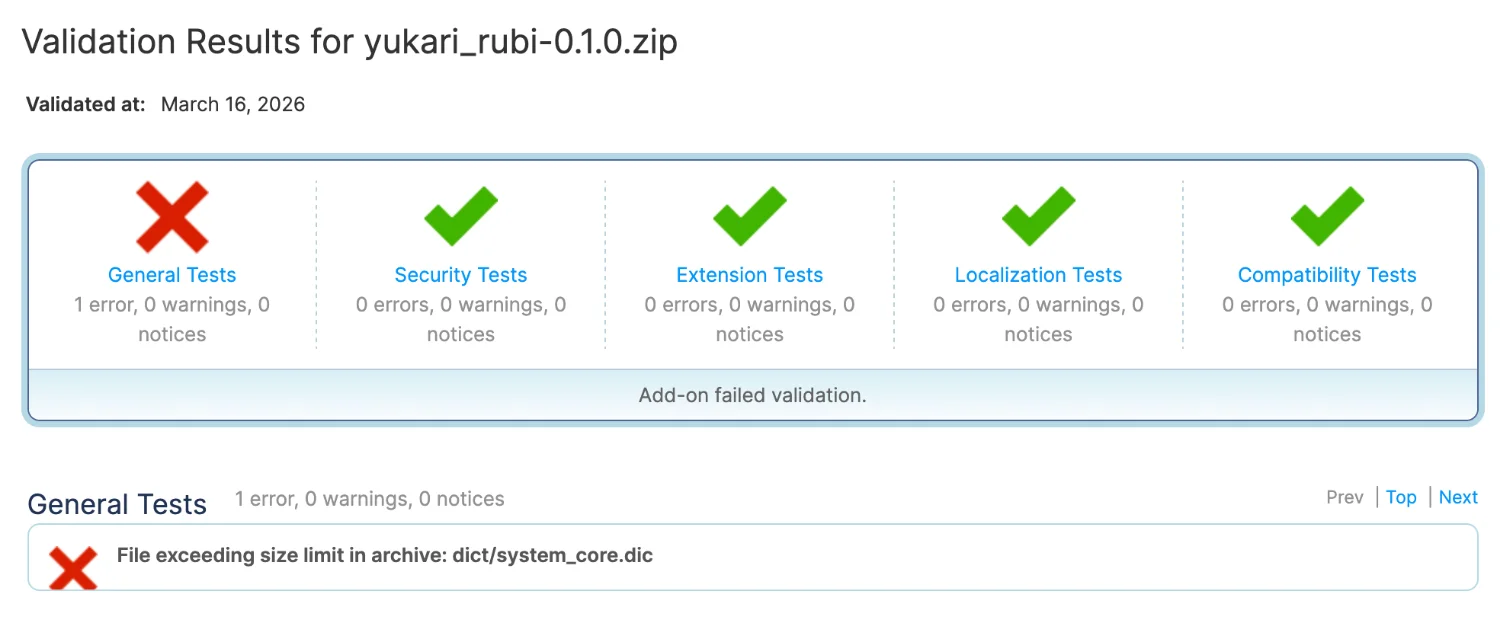Click the General Tests section heading
This screenshot has height=623, width=1500.
click(117, 504)
